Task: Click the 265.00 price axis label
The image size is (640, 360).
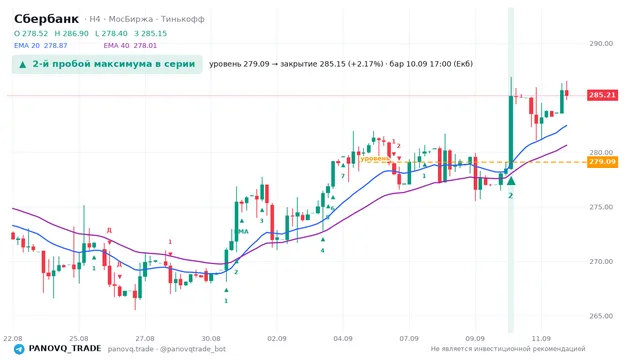Action: pyautogui.click(x=601, y=316)
